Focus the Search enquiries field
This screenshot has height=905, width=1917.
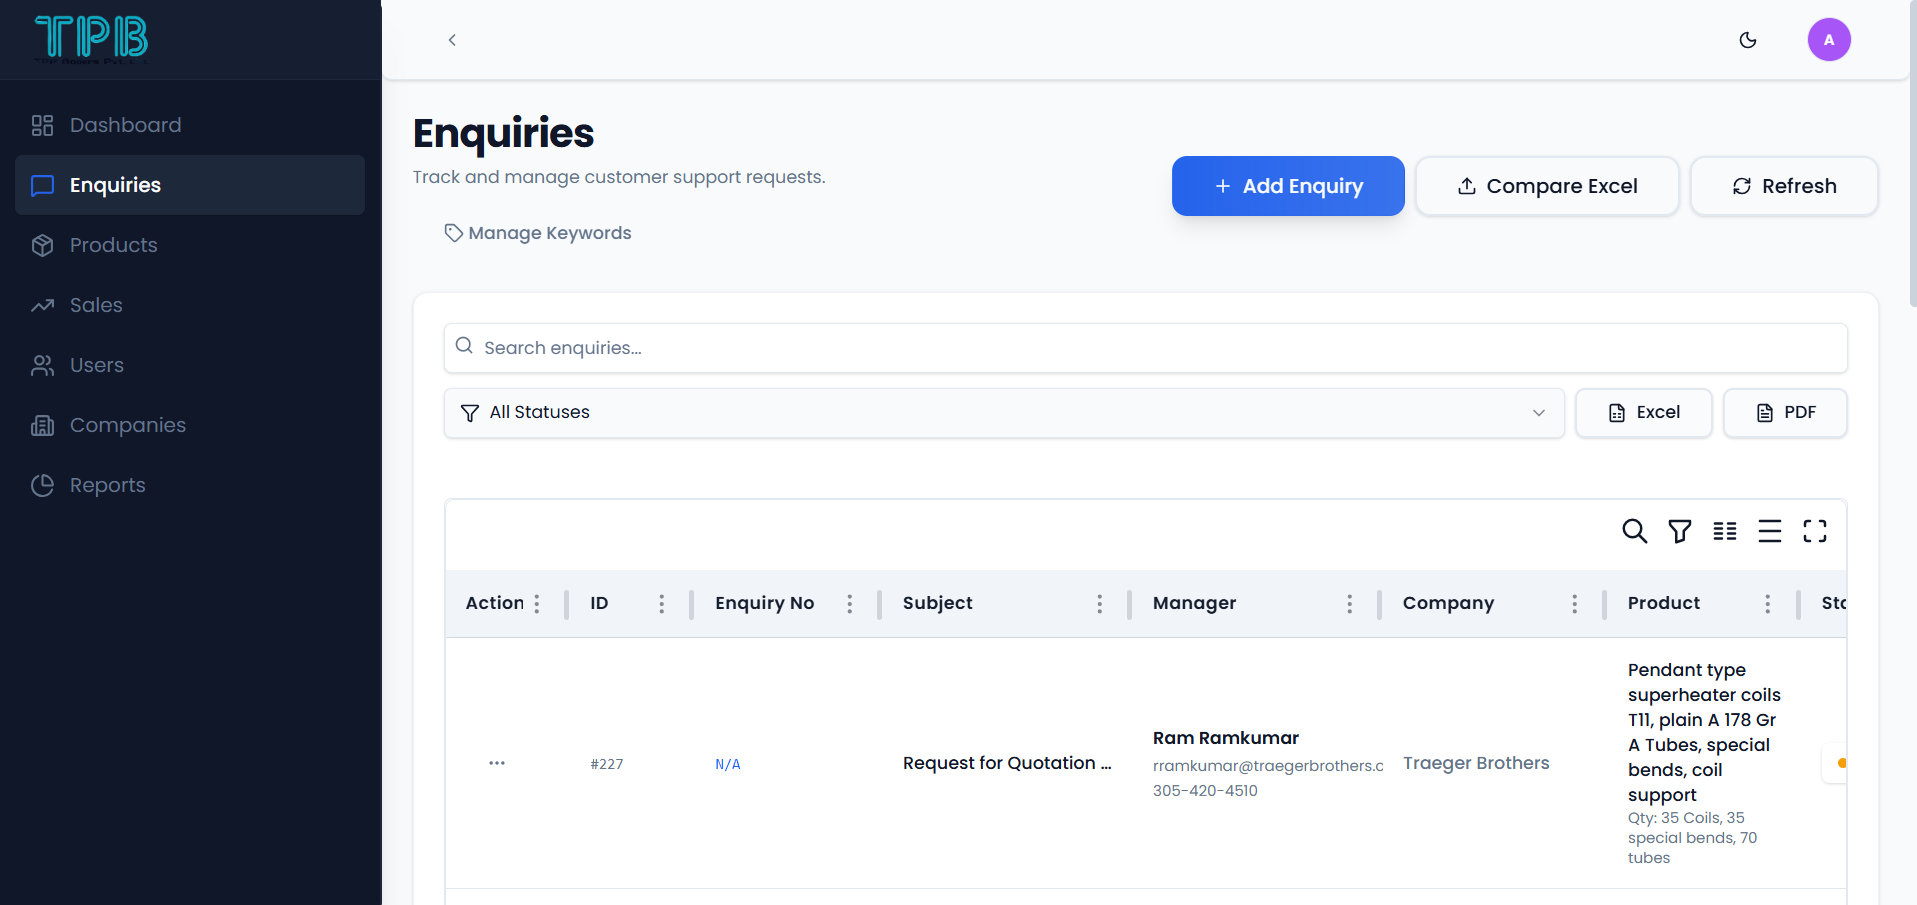[1145, 348]
